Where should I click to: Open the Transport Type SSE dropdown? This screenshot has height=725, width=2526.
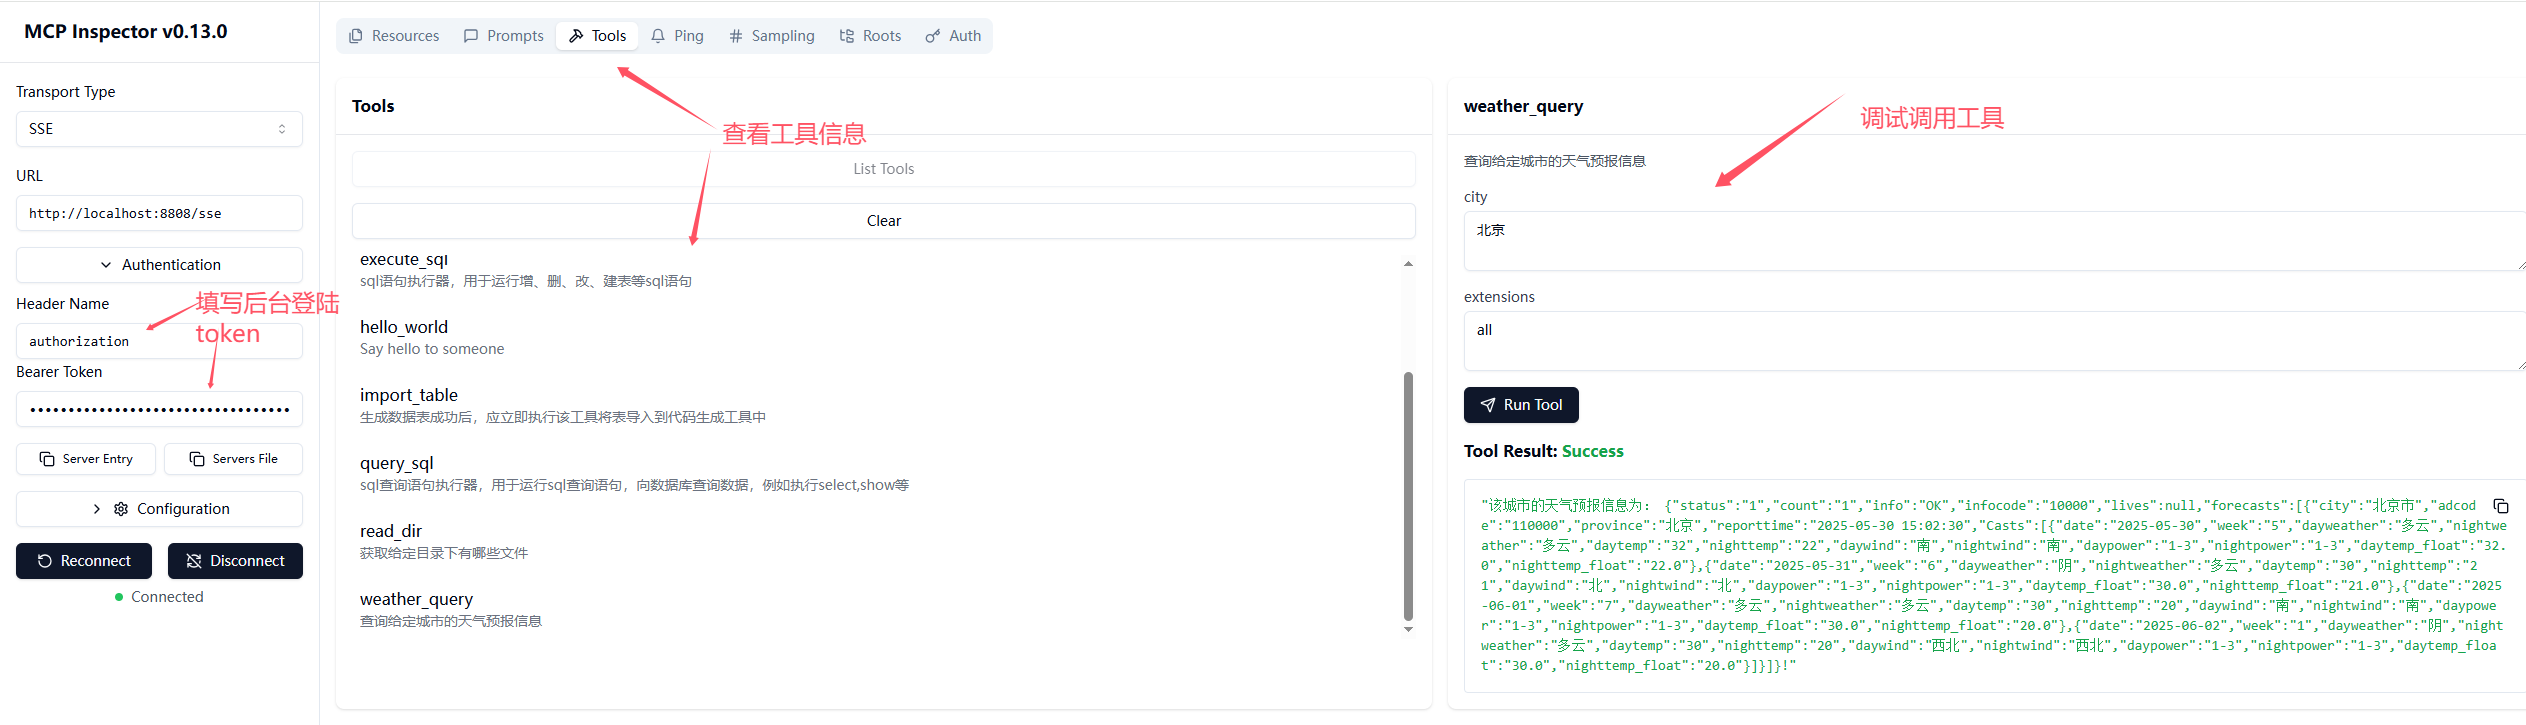pyautogui.click(x=159, y=129)
